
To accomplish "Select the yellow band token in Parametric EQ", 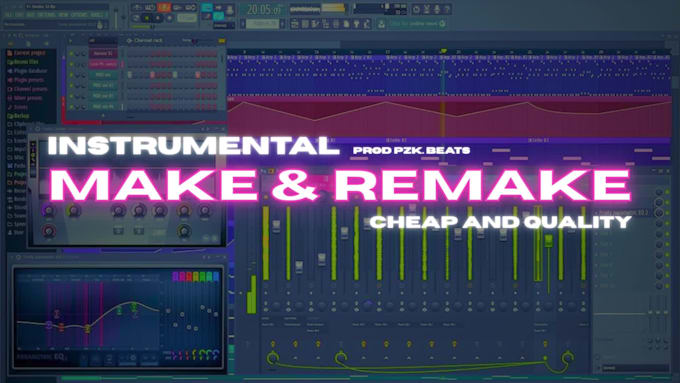I will [x=88, y=329].
